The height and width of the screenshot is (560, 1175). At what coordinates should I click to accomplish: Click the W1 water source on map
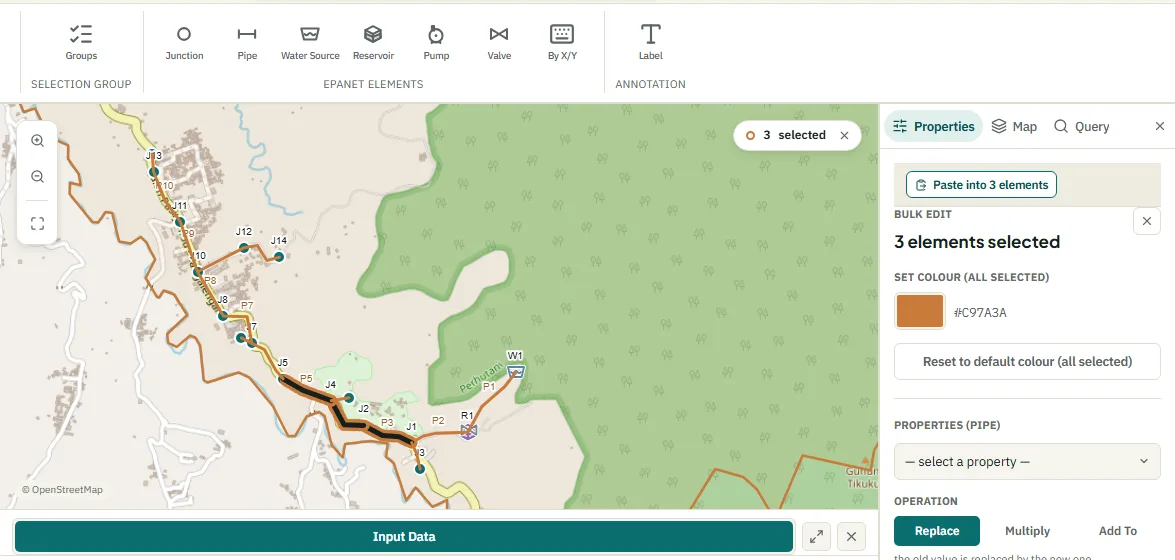pos(516,371)
